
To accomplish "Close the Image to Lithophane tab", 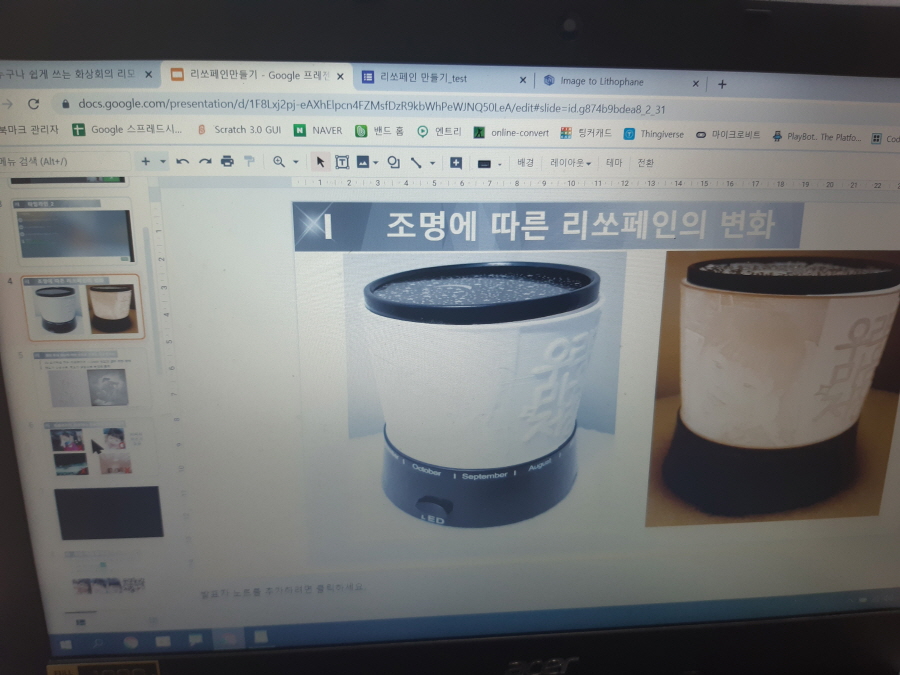I will (696, 84).
